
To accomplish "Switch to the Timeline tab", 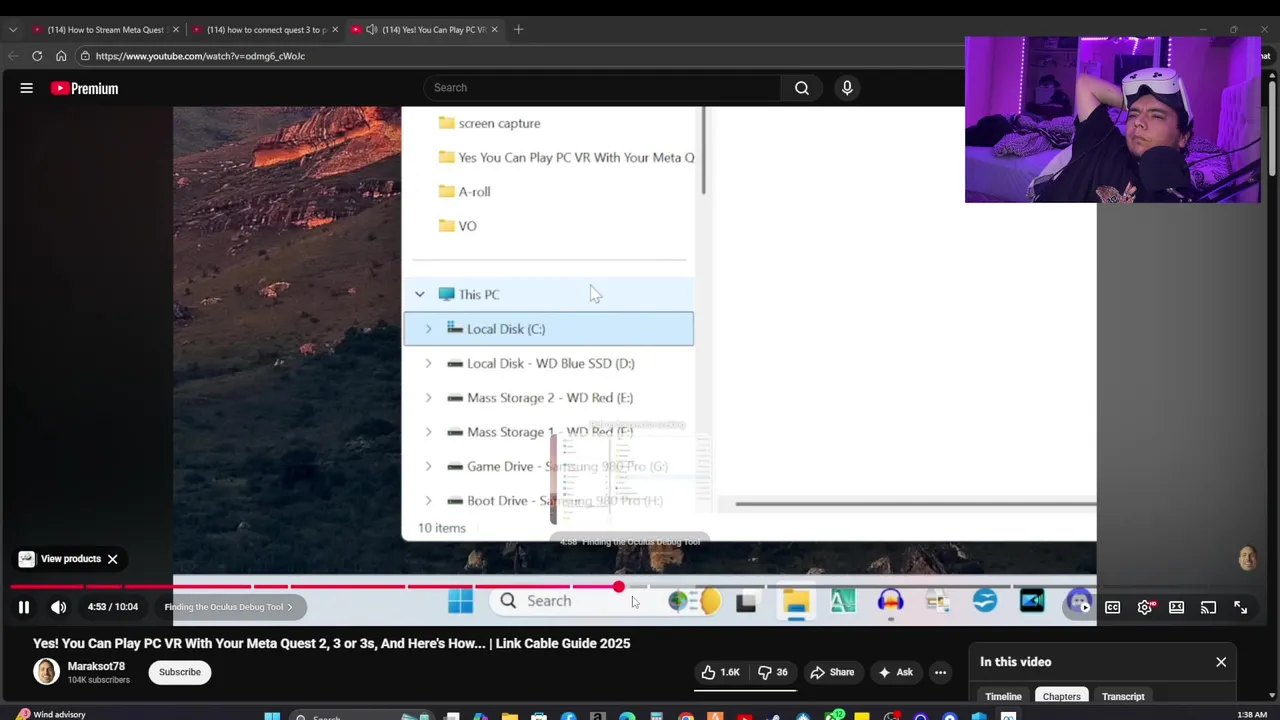I will [1003, 697].
